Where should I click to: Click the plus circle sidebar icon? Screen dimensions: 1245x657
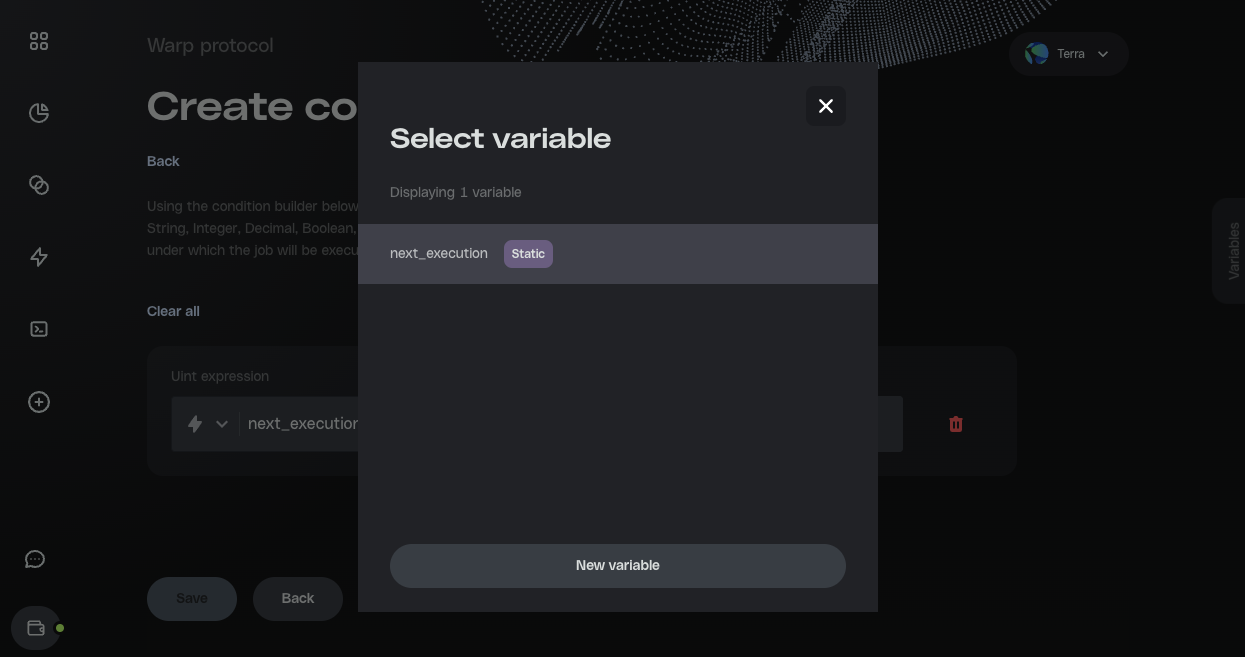(39, 402)
